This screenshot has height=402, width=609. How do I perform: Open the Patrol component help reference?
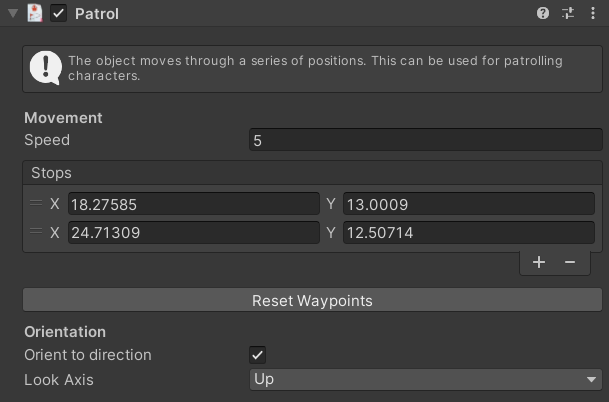(543, 13)
